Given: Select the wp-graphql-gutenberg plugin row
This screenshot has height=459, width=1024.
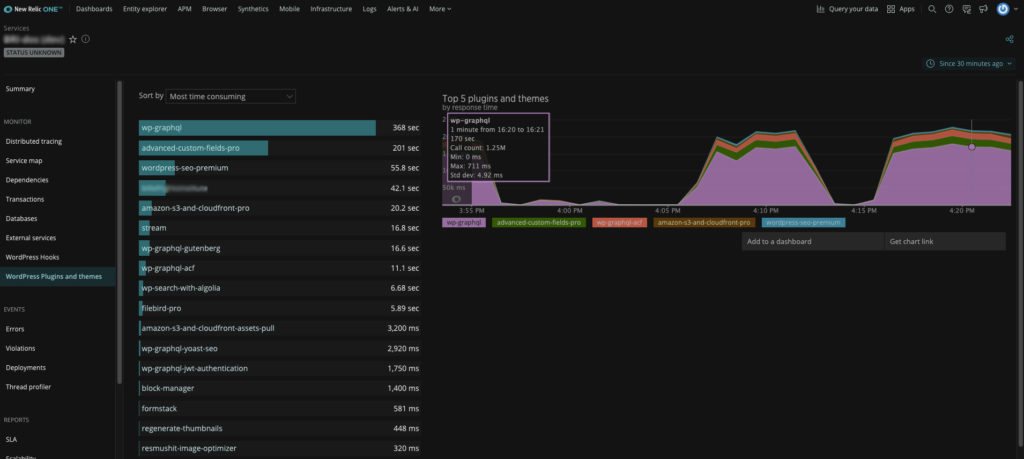Looking at the screenshot, I should click(280, 249).
